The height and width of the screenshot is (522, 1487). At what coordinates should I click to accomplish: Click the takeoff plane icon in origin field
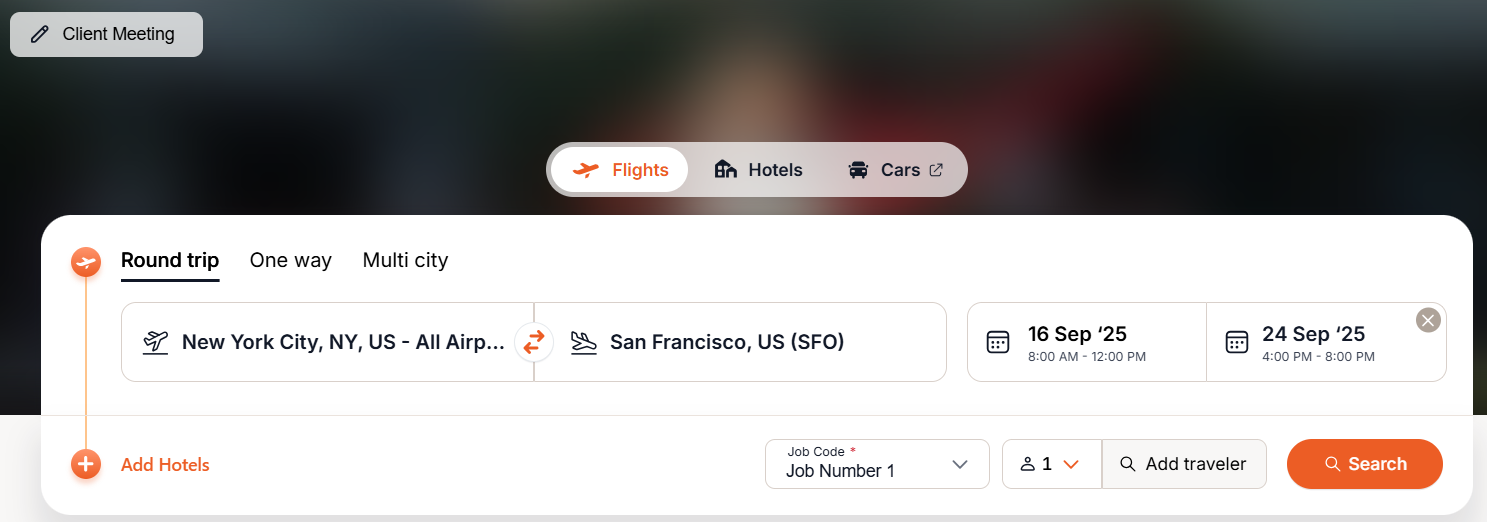[155, 342]
